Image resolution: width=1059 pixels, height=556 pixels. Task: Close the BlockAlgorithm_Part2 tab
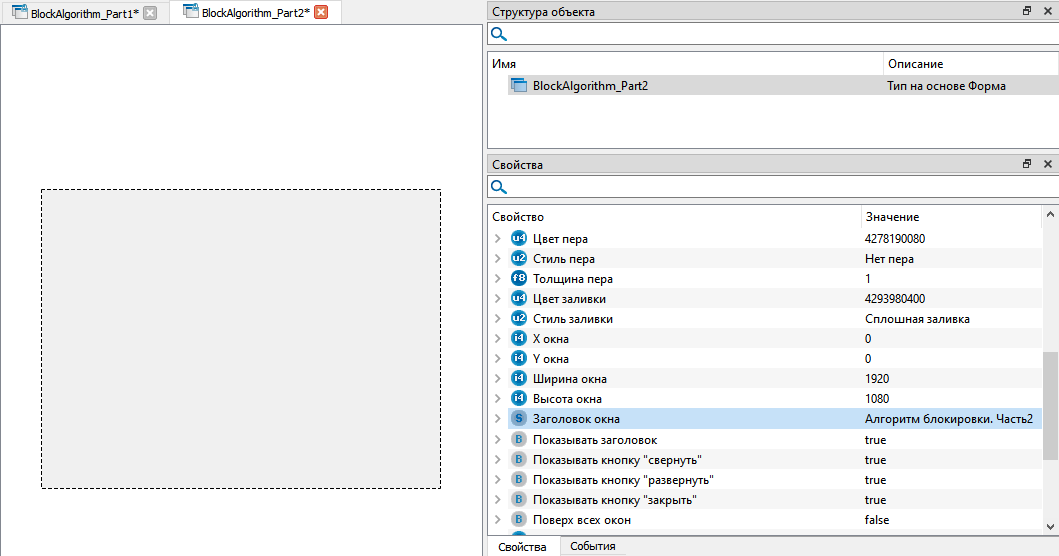pos(321,13)
